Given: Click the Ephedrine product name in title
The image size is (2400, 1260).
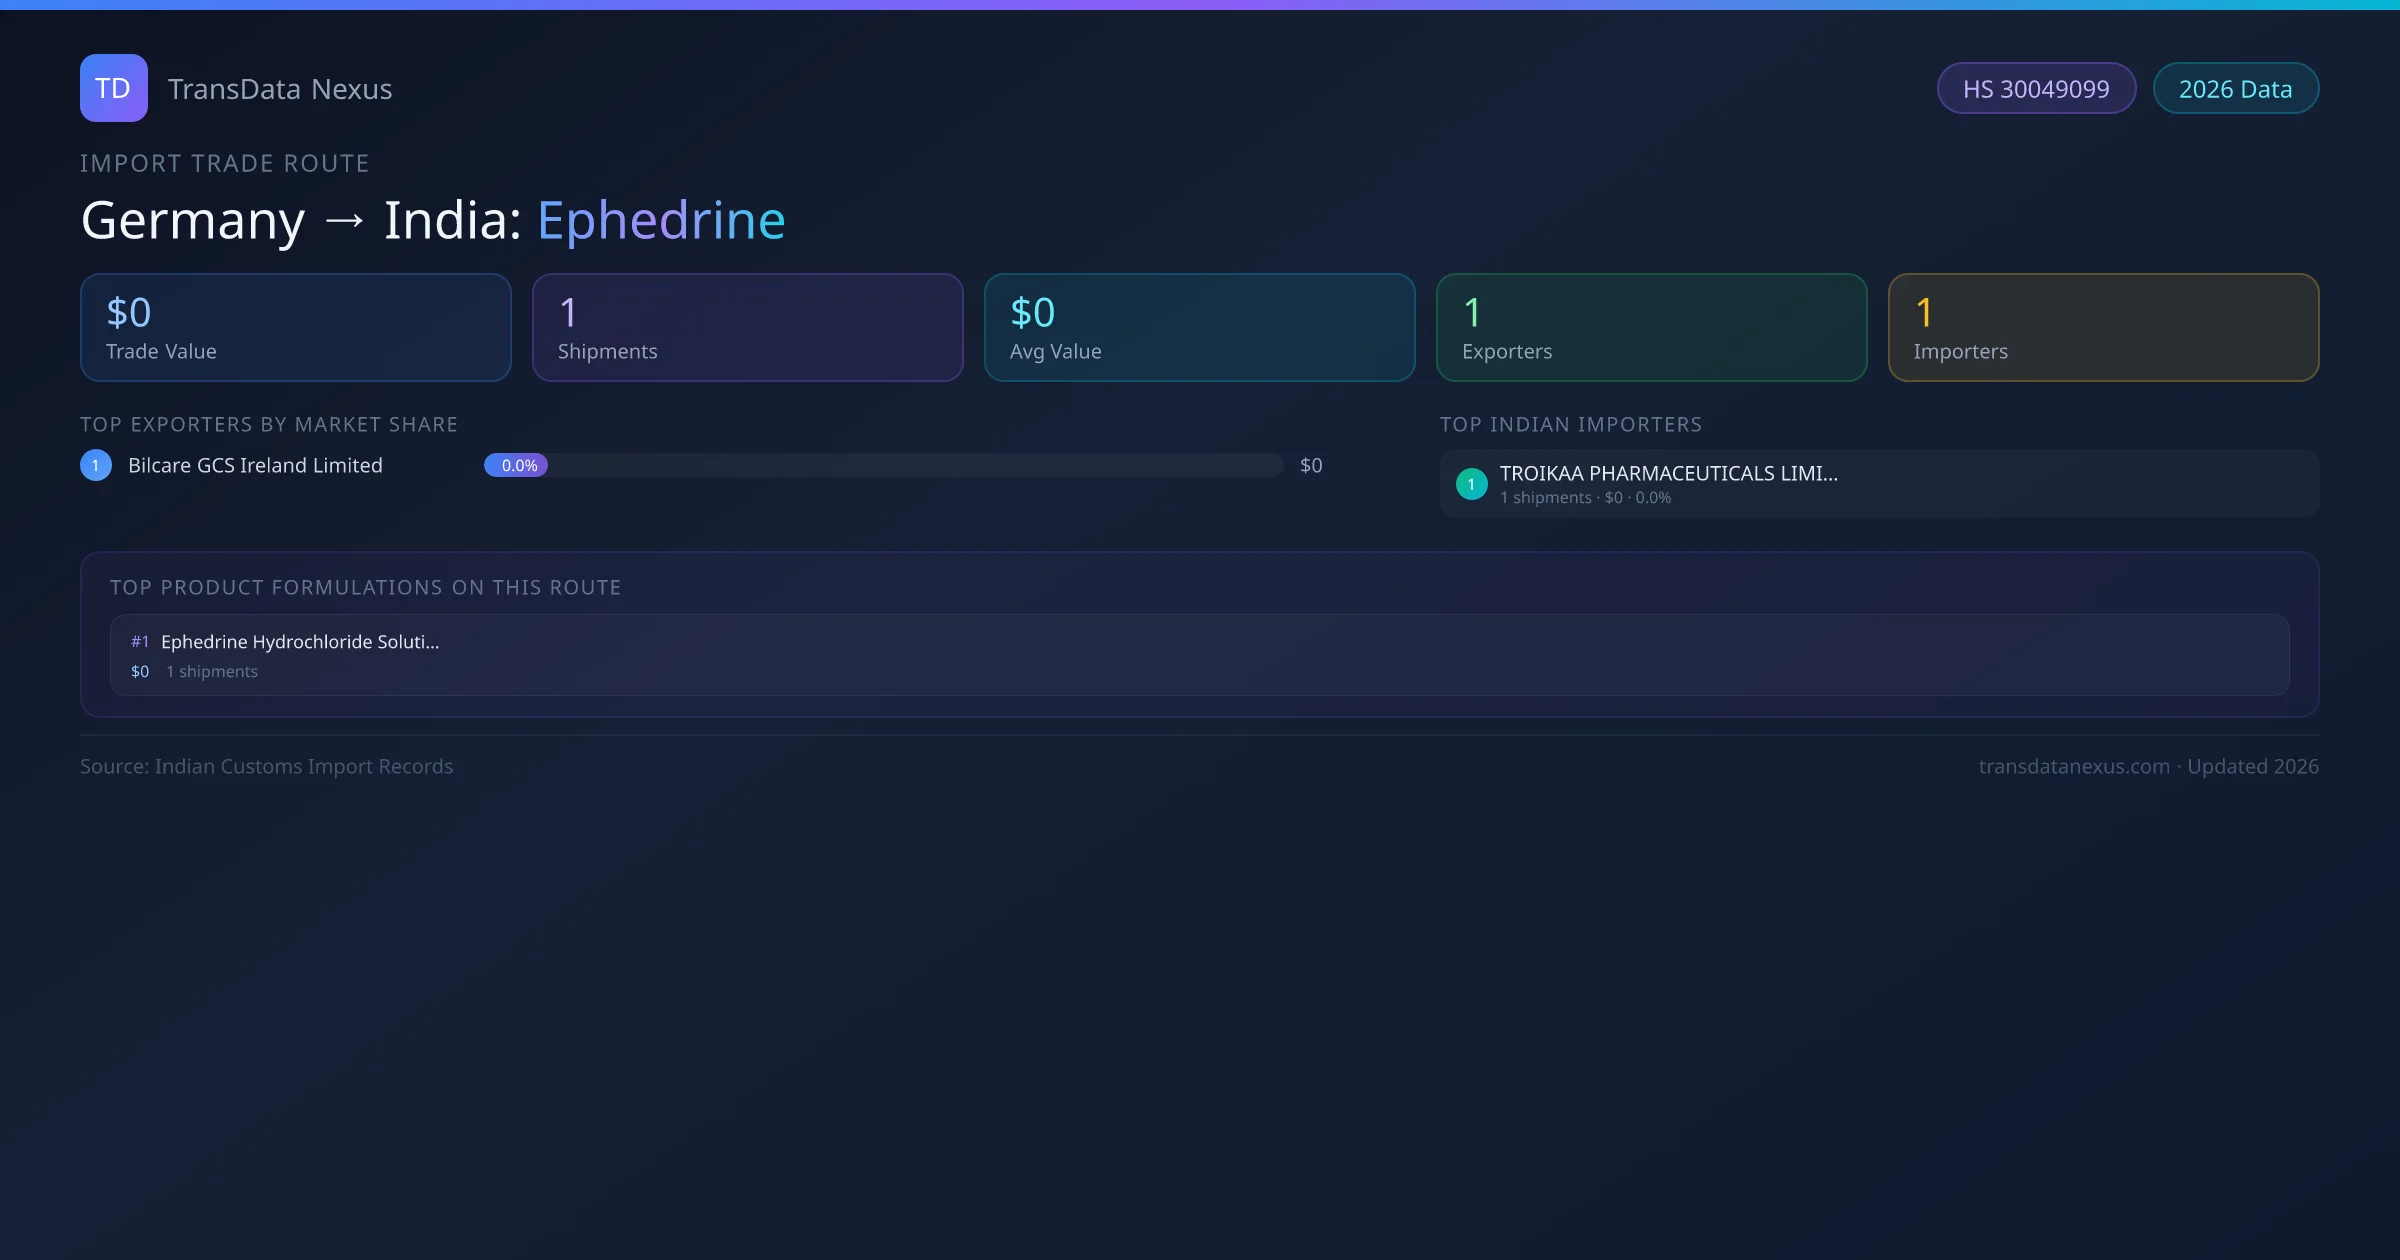Looking at the screenshot, I should 661,220.
